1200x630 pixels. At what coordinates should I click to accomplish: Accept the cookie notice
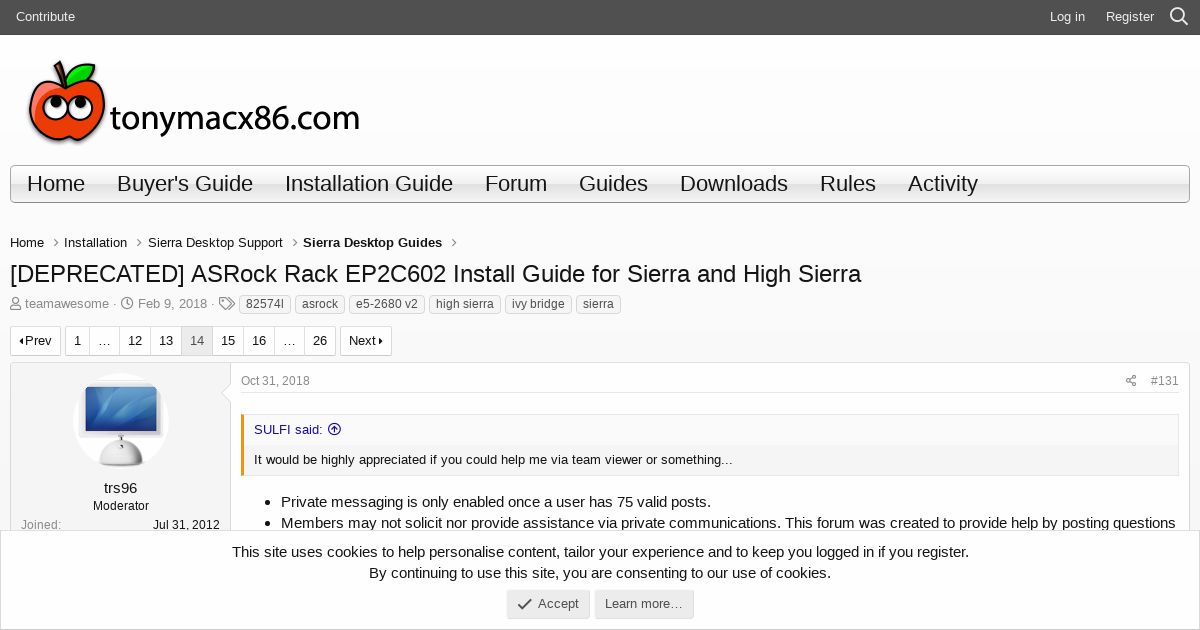pos(548,604)
